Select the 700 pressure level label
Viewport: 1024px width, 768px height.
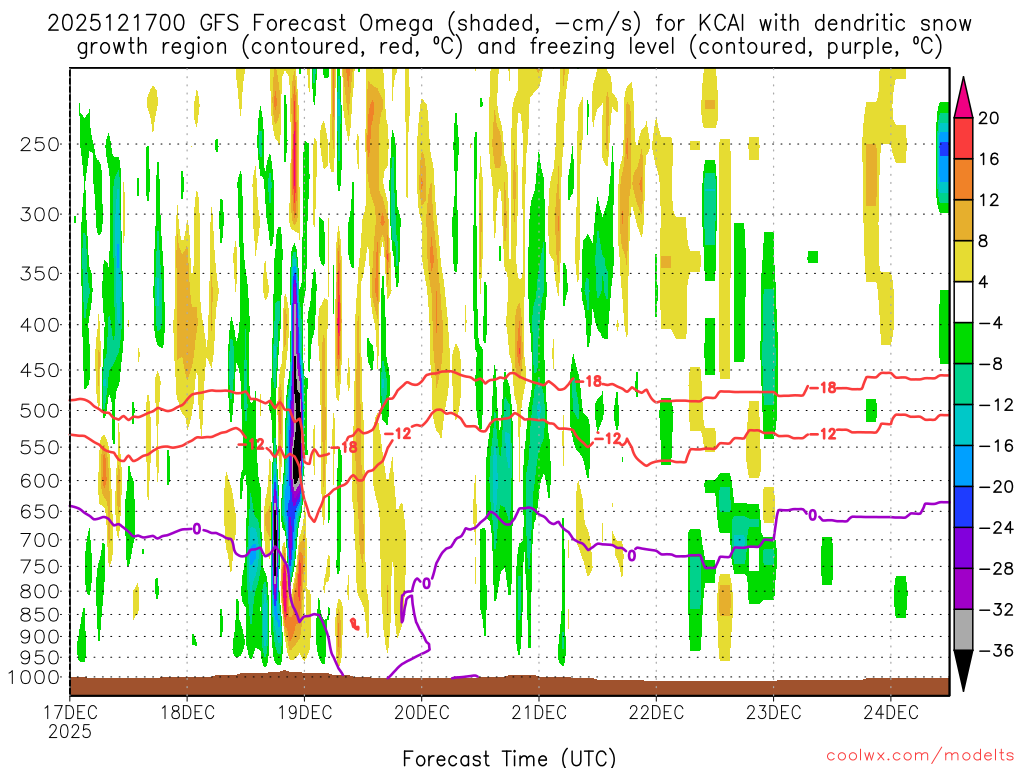click(x=40, y=540)
